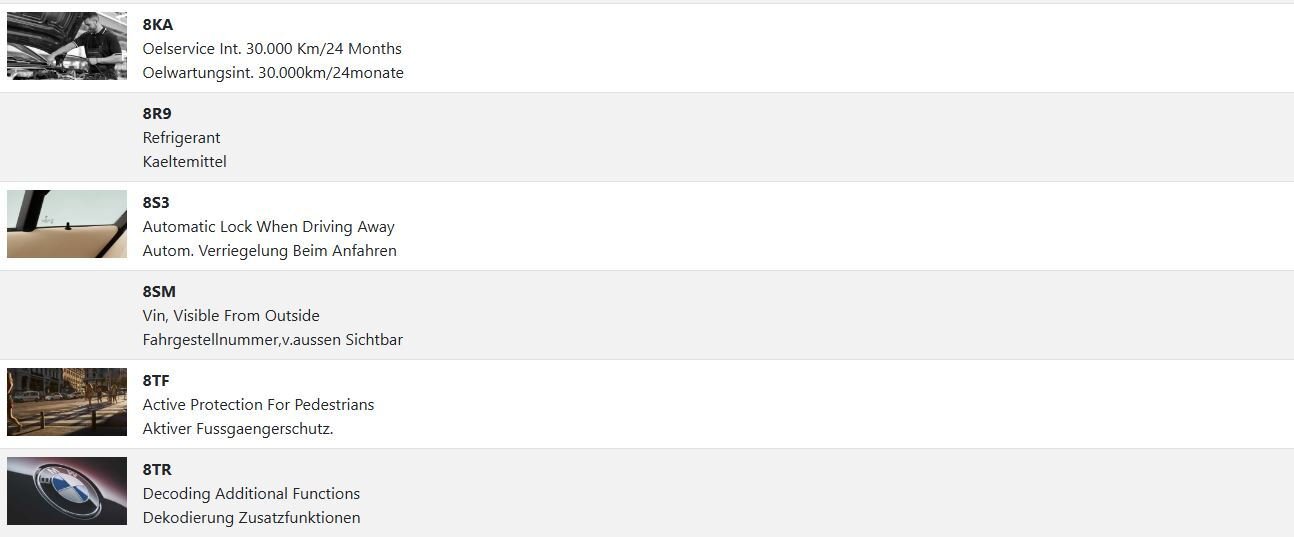Click the BMW logo thumbnail for 8TR

[67, 491]
